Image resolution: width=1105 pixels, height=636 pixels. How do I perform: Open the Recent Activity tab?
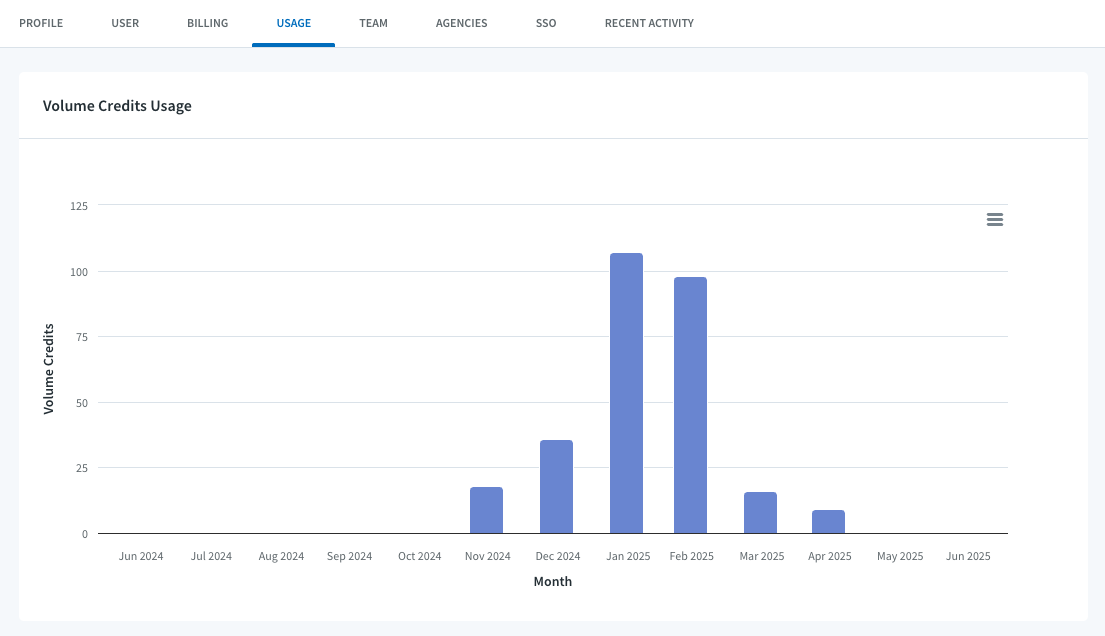click(x=649, y=23)
